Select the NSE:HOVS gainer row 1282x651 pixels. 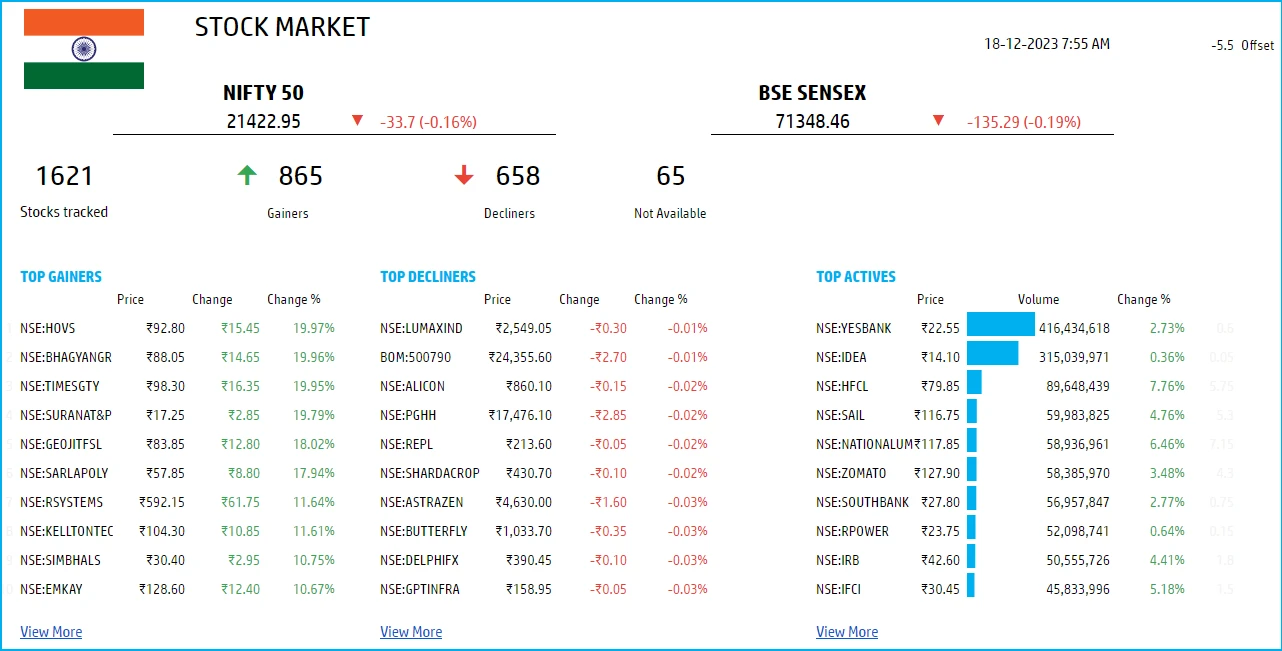[178, 328]
